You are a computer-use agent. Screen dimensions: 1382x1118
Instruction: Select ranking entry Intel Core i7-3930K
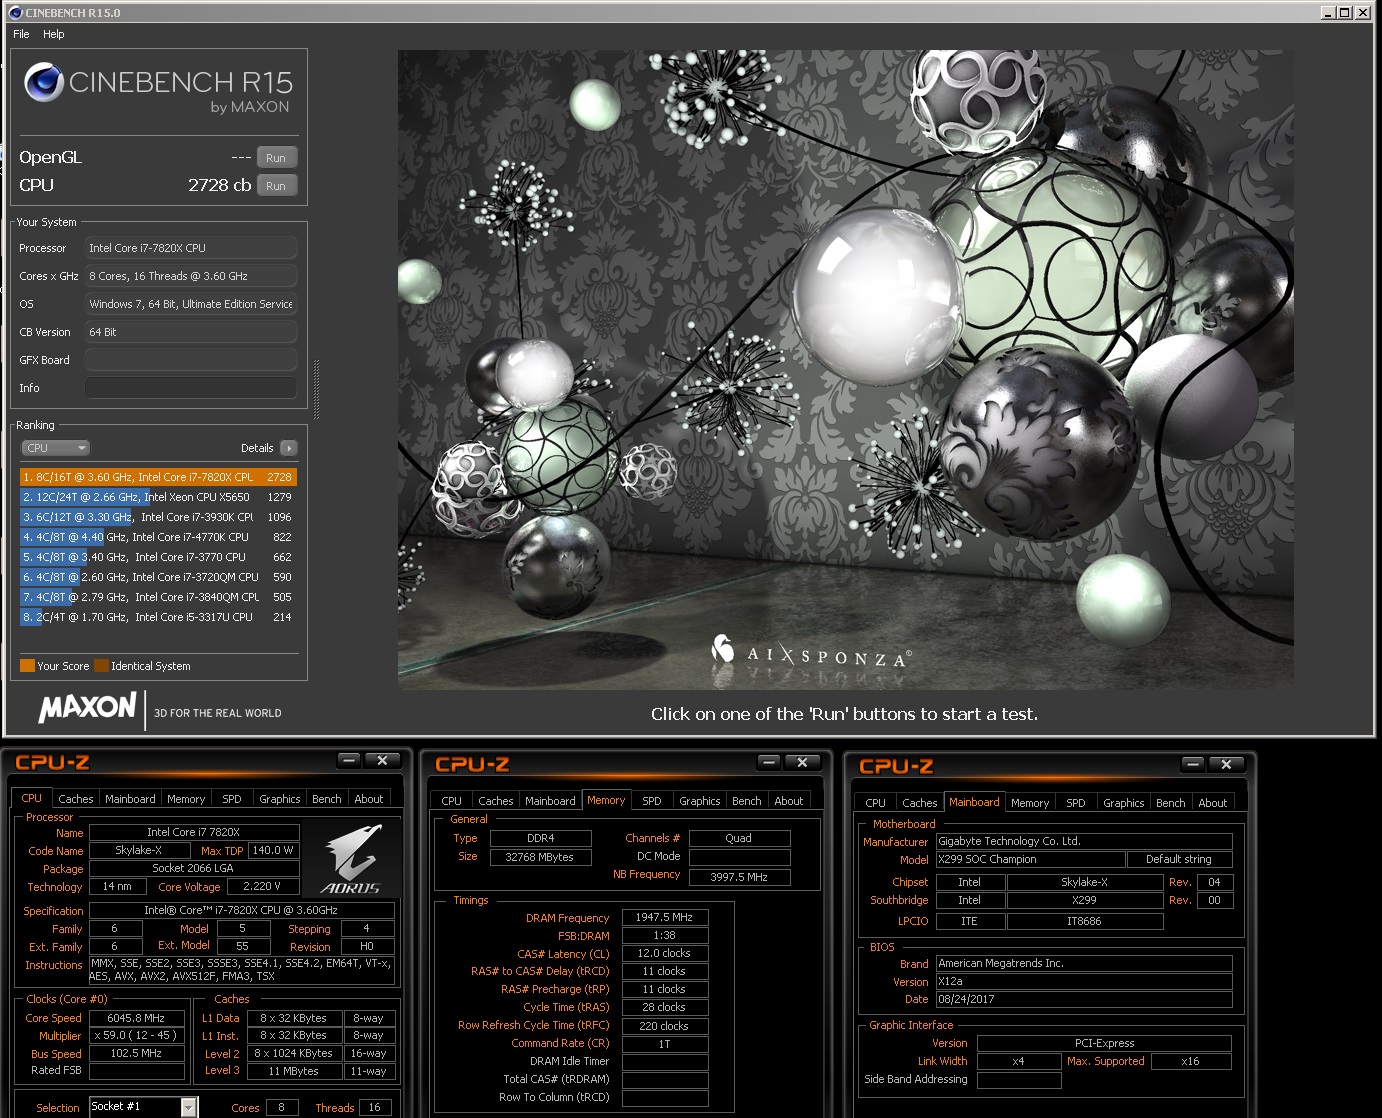[158, 517]
